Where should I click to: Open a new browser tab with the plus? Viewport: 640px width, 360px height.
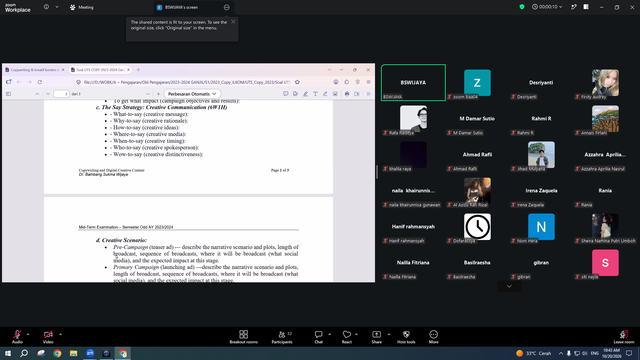click(x=138, y=70)
